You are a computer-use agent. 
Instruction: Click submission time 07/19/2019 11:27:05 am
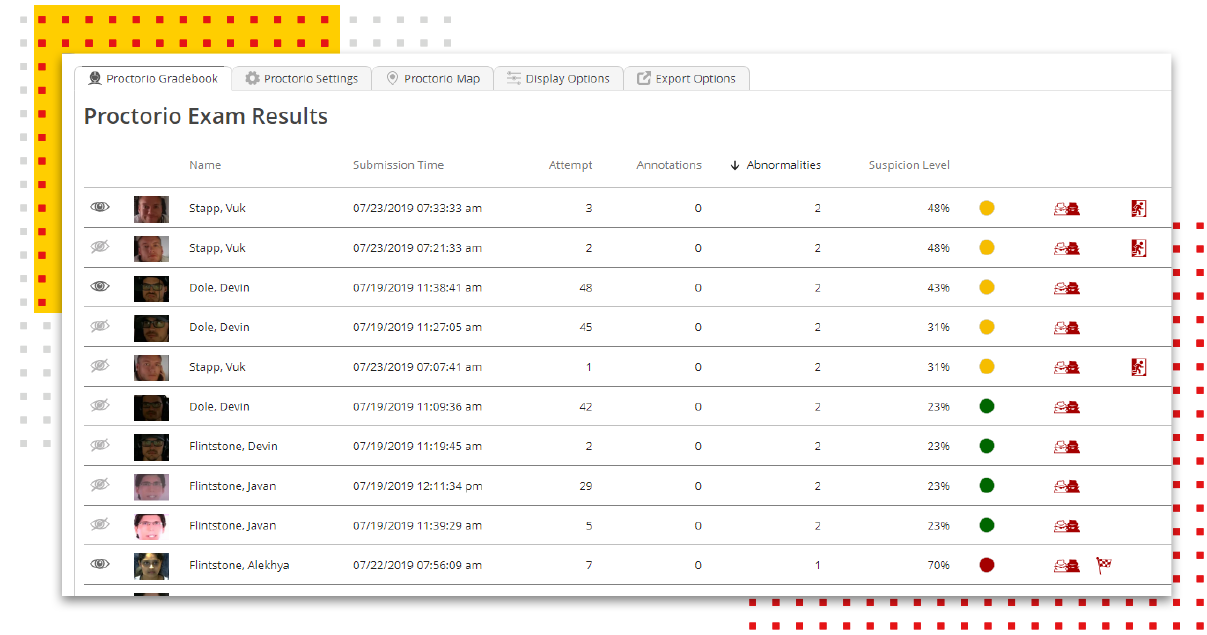(x=417, y=327)
